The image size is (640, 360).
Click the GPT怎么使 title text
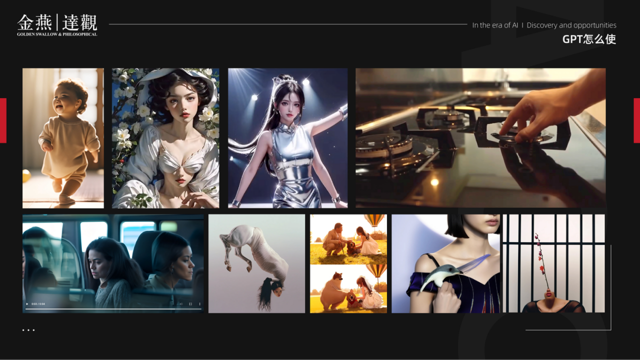pyautogui.click(x=589, y=39)
